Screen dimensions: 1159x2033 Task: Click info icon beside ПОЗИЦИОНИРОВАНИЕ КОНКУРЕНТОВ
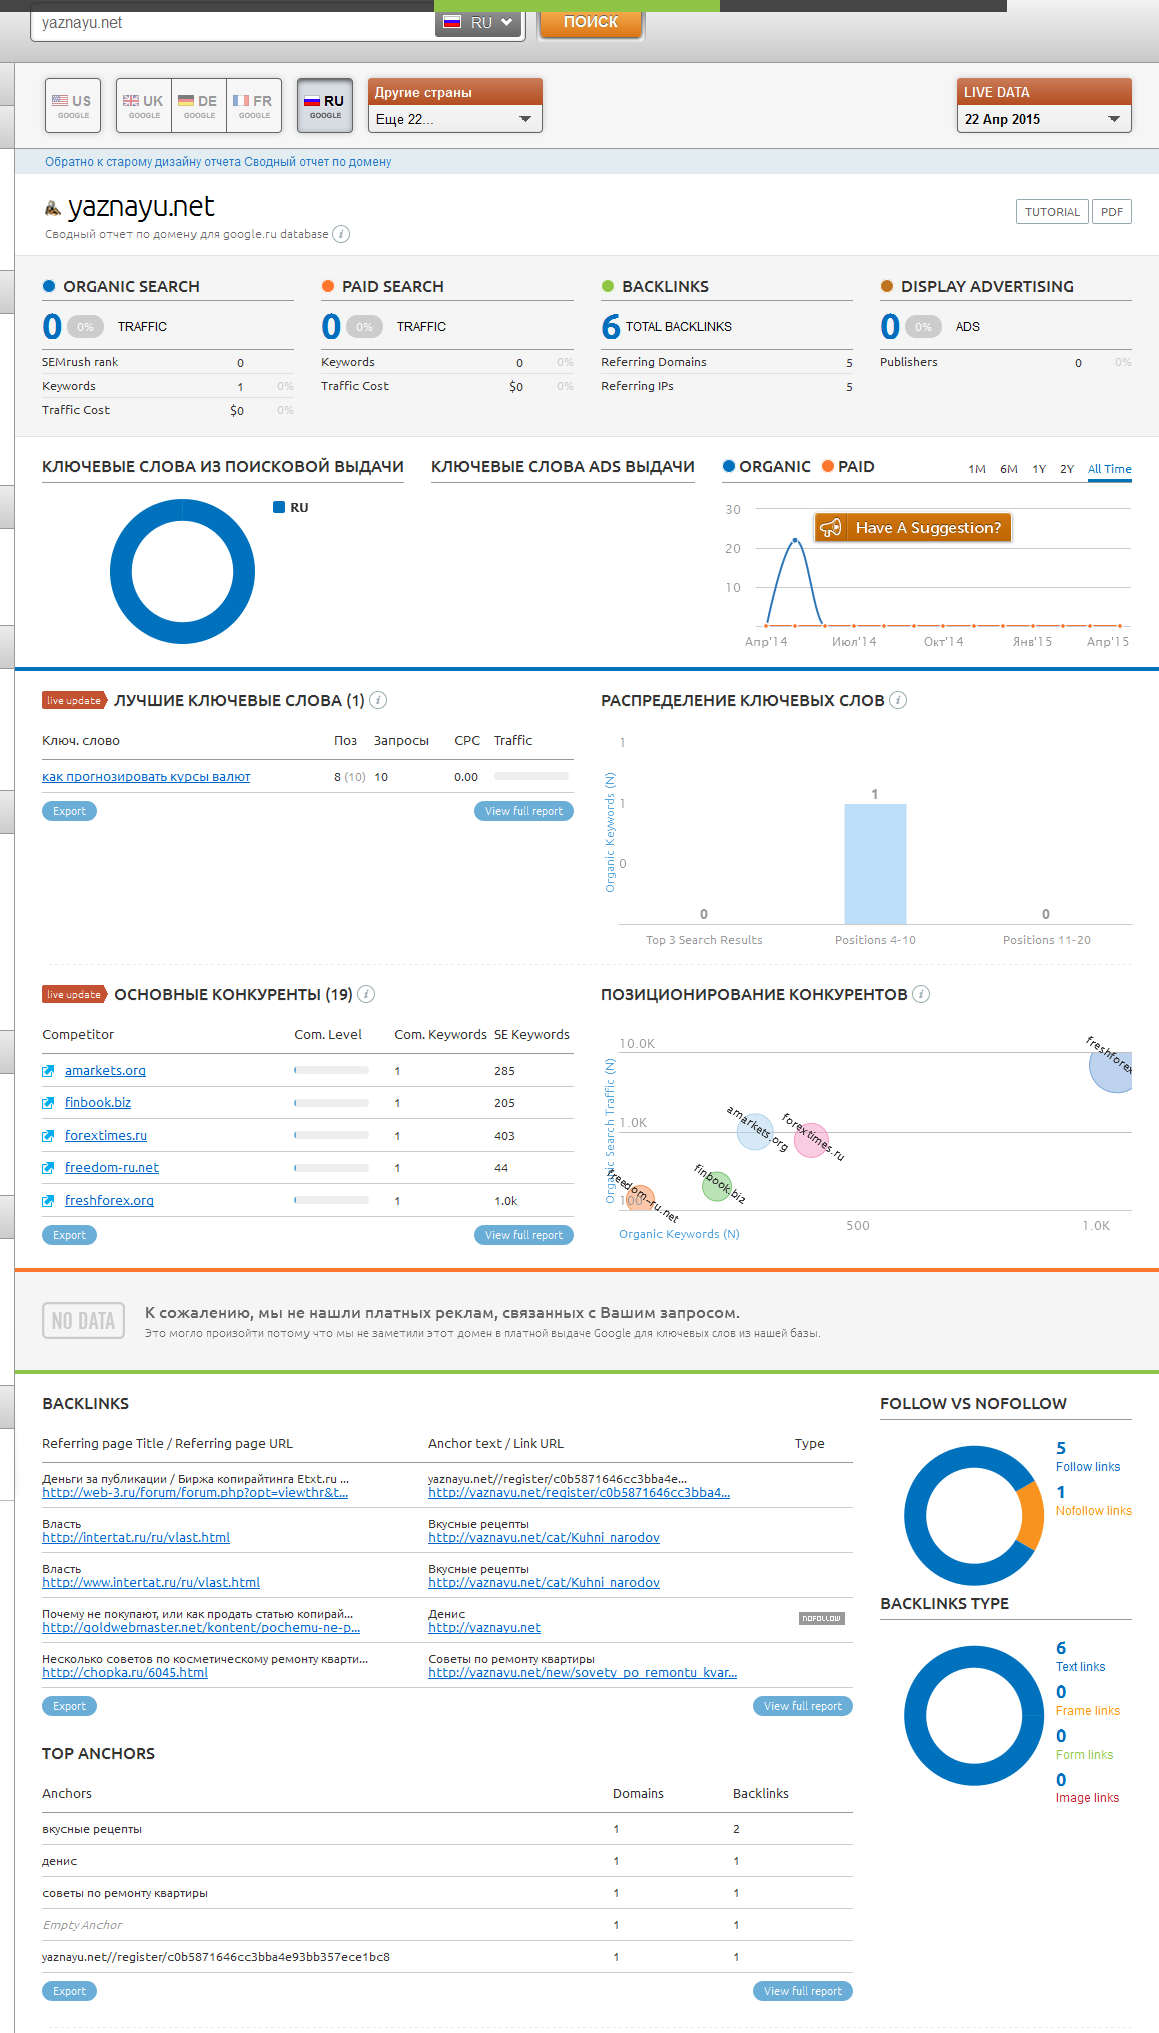tap(921, 994)
